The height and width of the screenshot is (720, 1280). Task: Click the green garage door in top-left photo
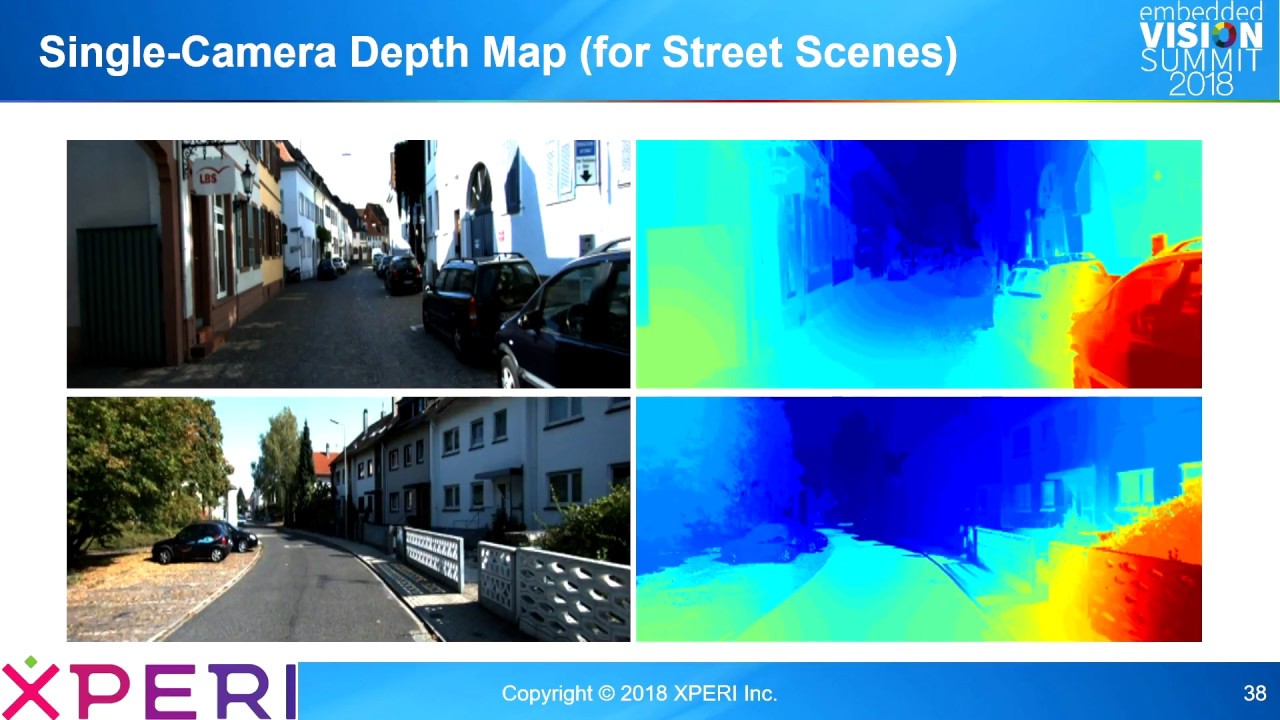pos(118,295)
